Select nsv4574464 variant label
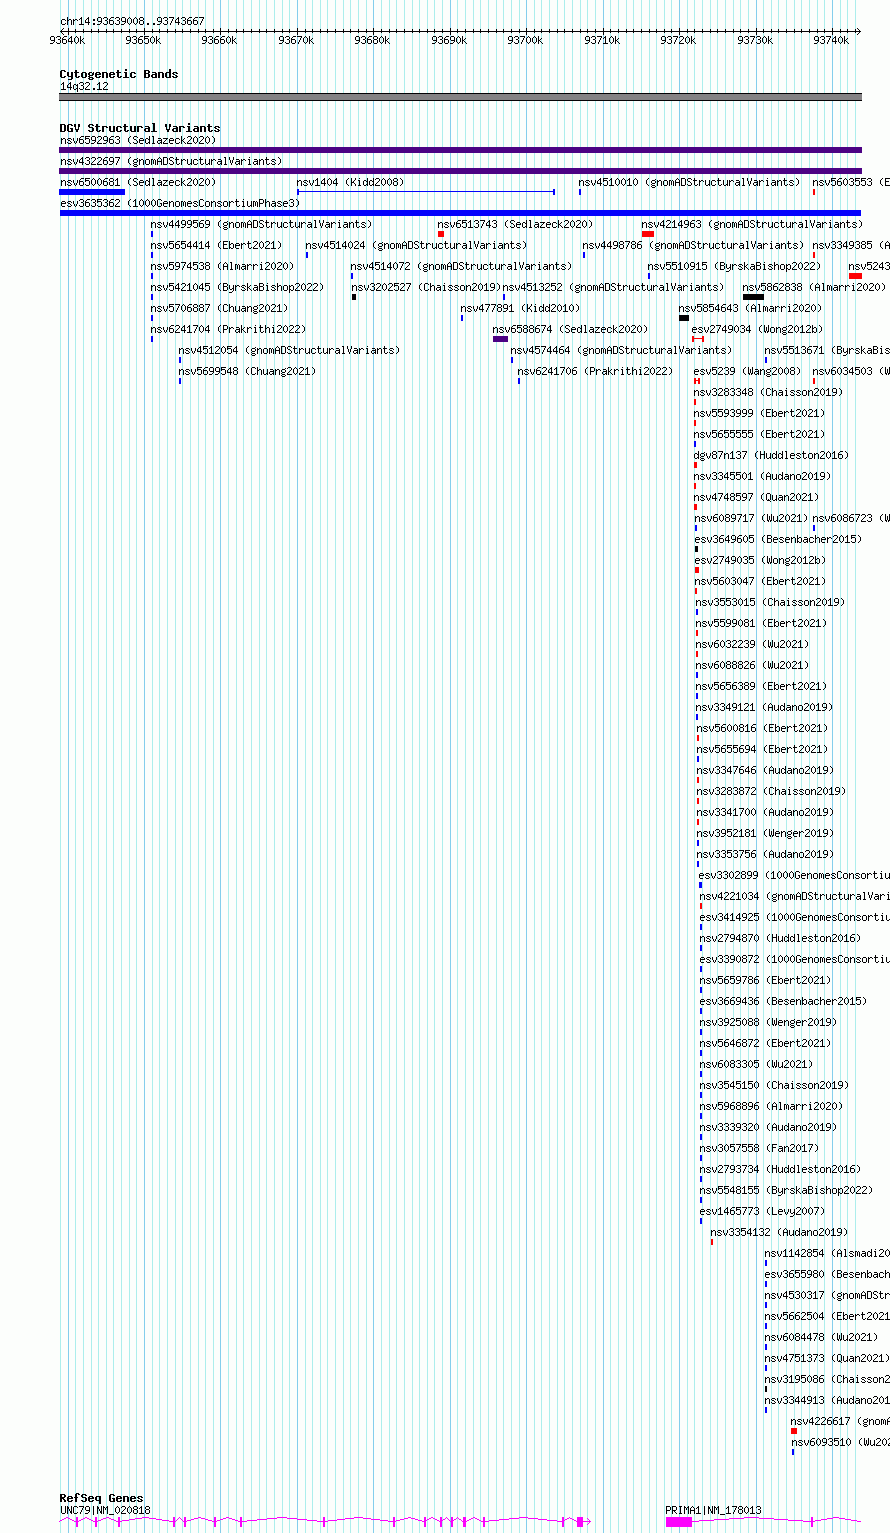Image resolution: width=890 pixels, height=1533 pixels. click(x=621, y=350)
